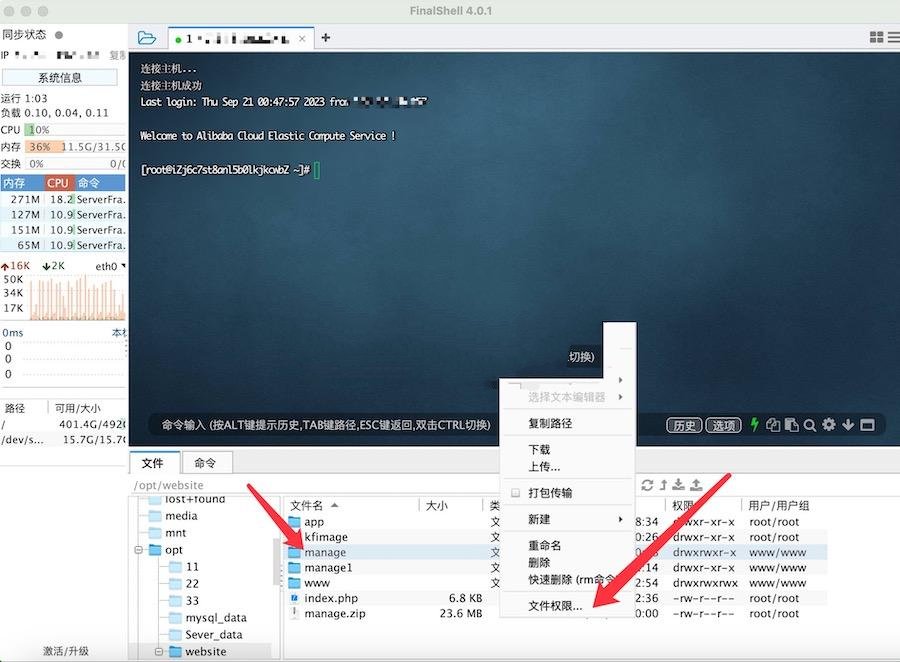Click the green lightning quick command icon
This screenshot has height=662, width=900.
[755, 424]
